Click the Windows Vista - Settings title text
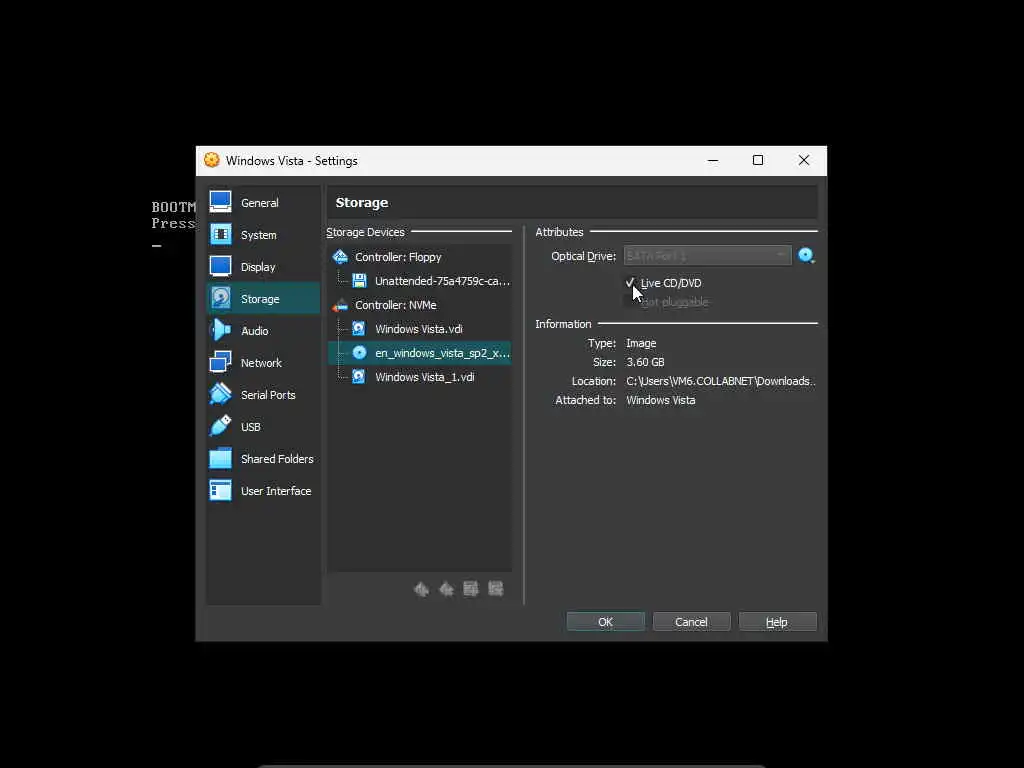Viewport: 1024px width, 768px height. (x=291, y=161)
